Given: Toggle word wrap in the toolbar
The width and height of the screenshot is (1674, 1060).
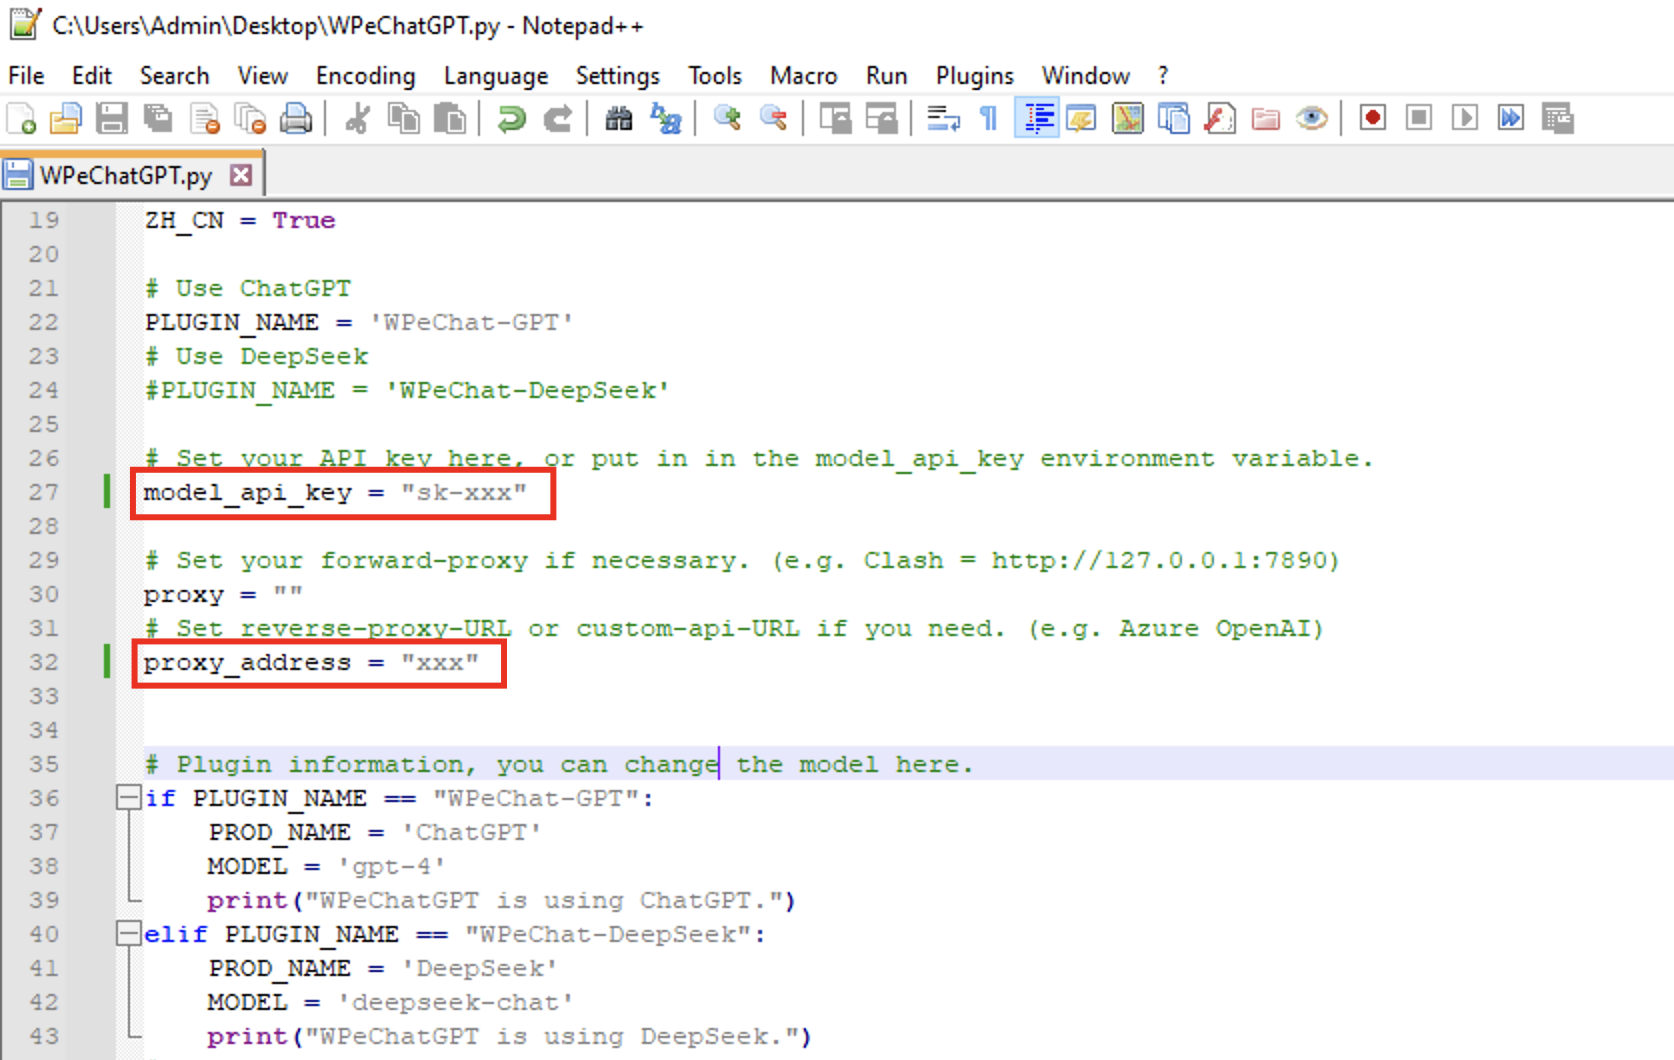Looking at the screenshot, I should click(943, 118).
